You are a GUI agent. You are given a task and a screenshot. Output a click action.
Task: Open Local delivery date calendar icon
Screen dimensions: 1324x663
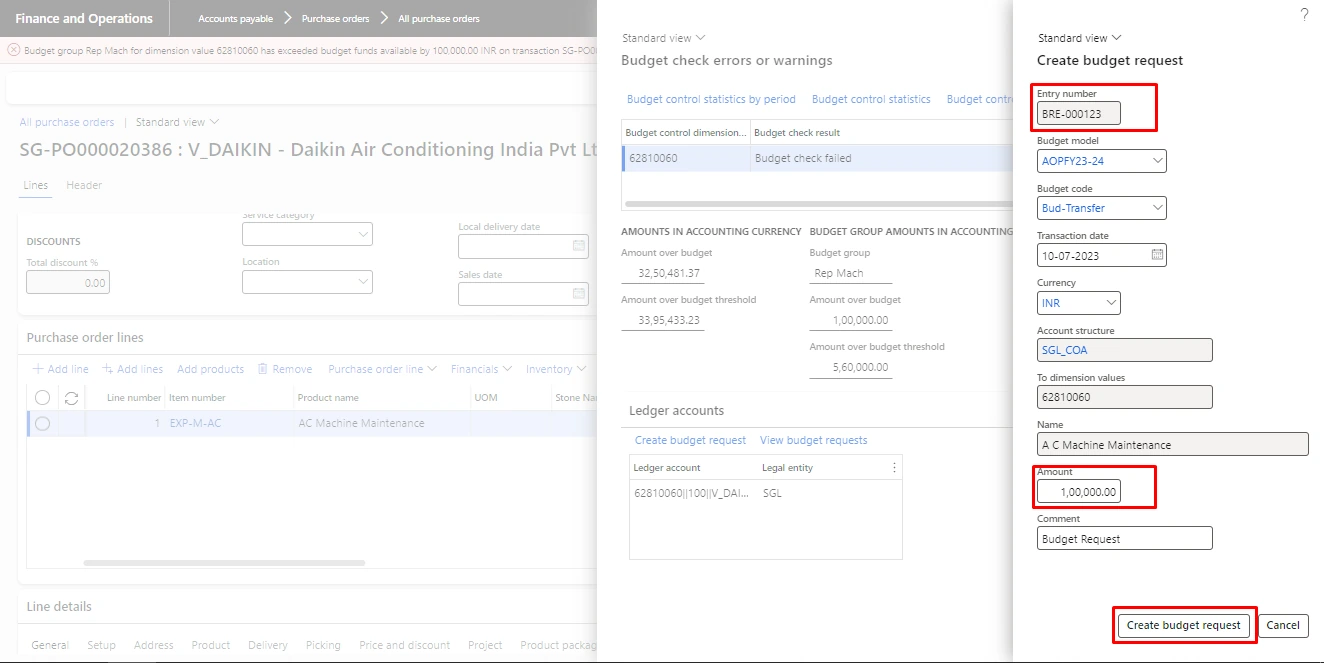(578, 246)
